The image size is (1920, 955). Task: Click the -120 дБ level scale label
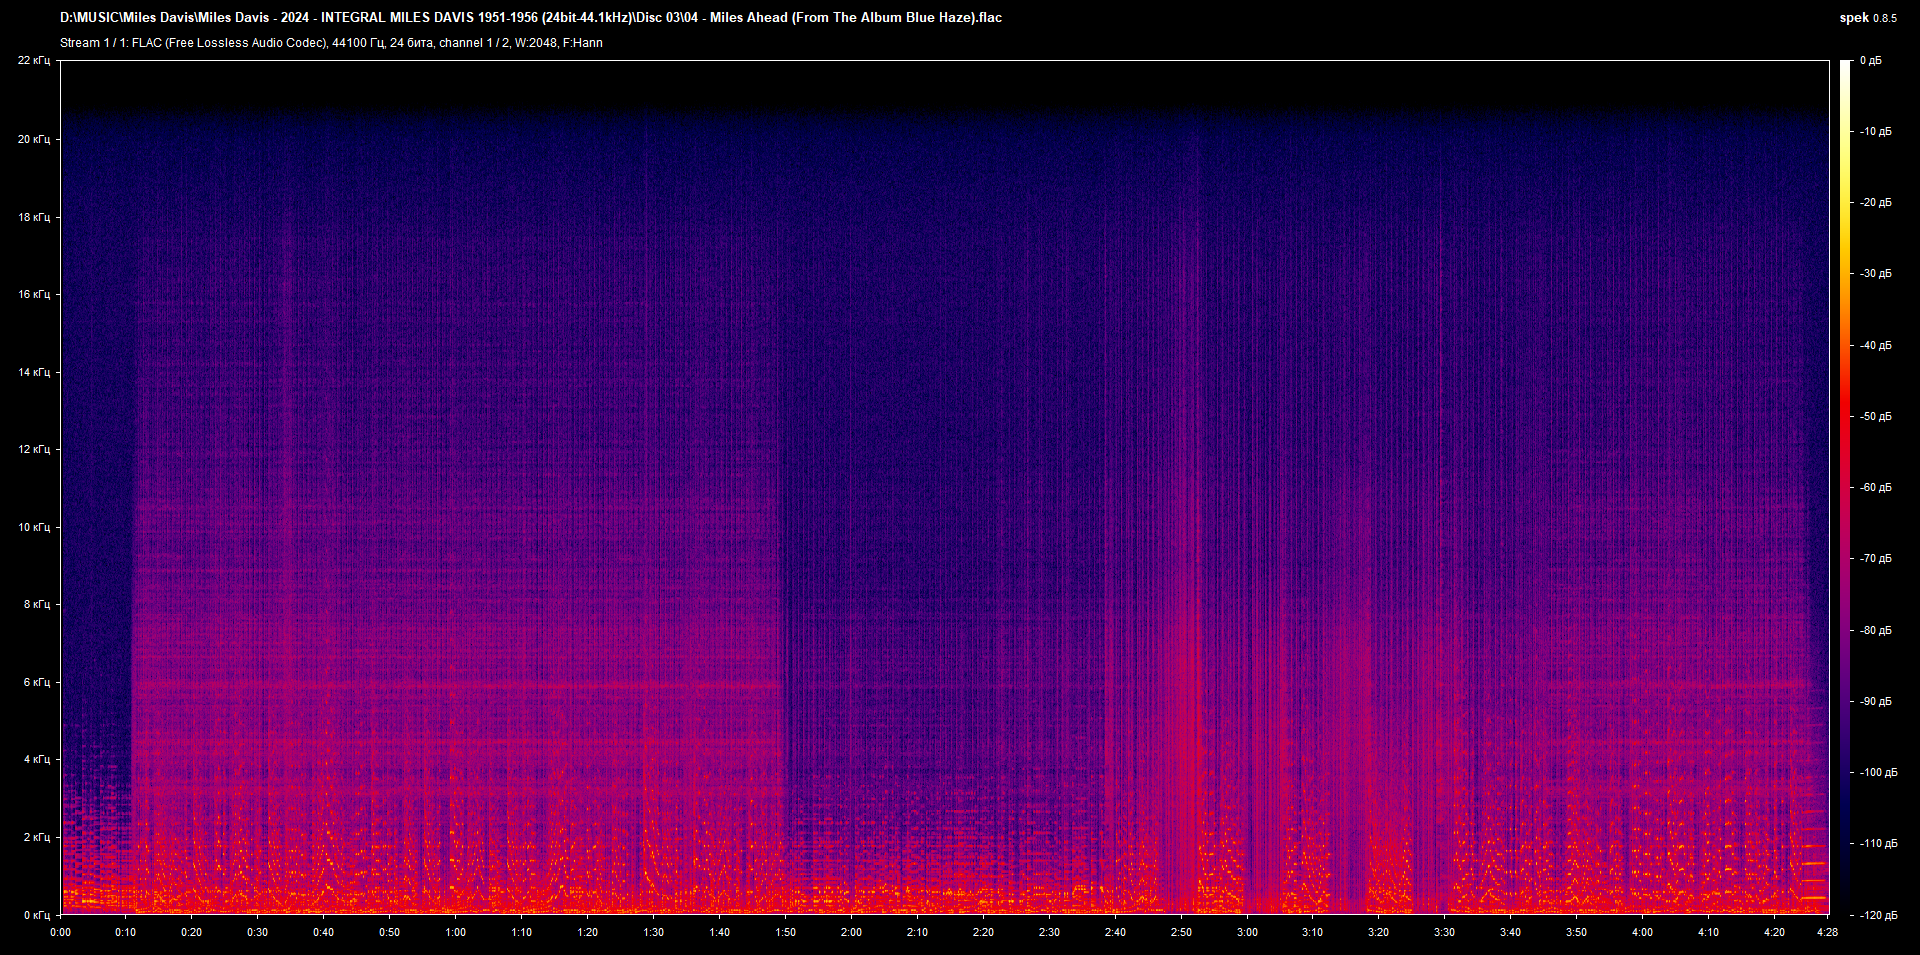(x=1878, y=916)
